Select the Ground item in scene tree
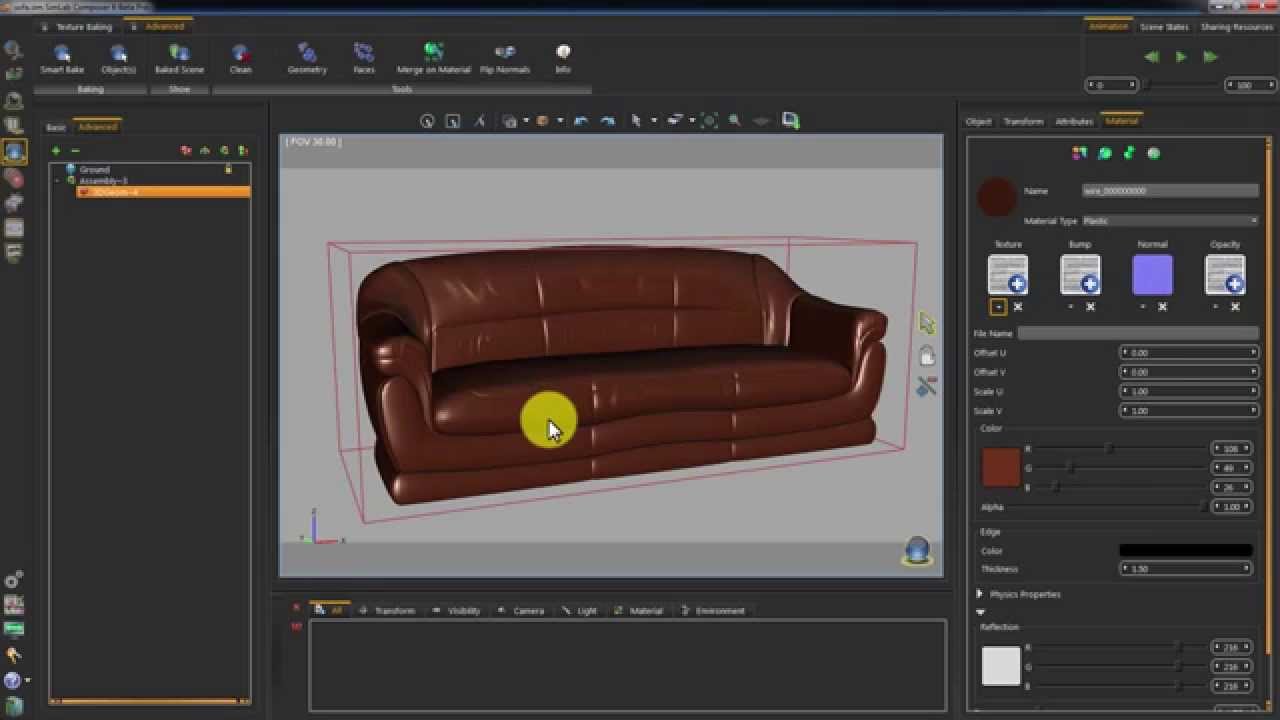The height and width of the screenshot is (720, 1280). (95, 170)
